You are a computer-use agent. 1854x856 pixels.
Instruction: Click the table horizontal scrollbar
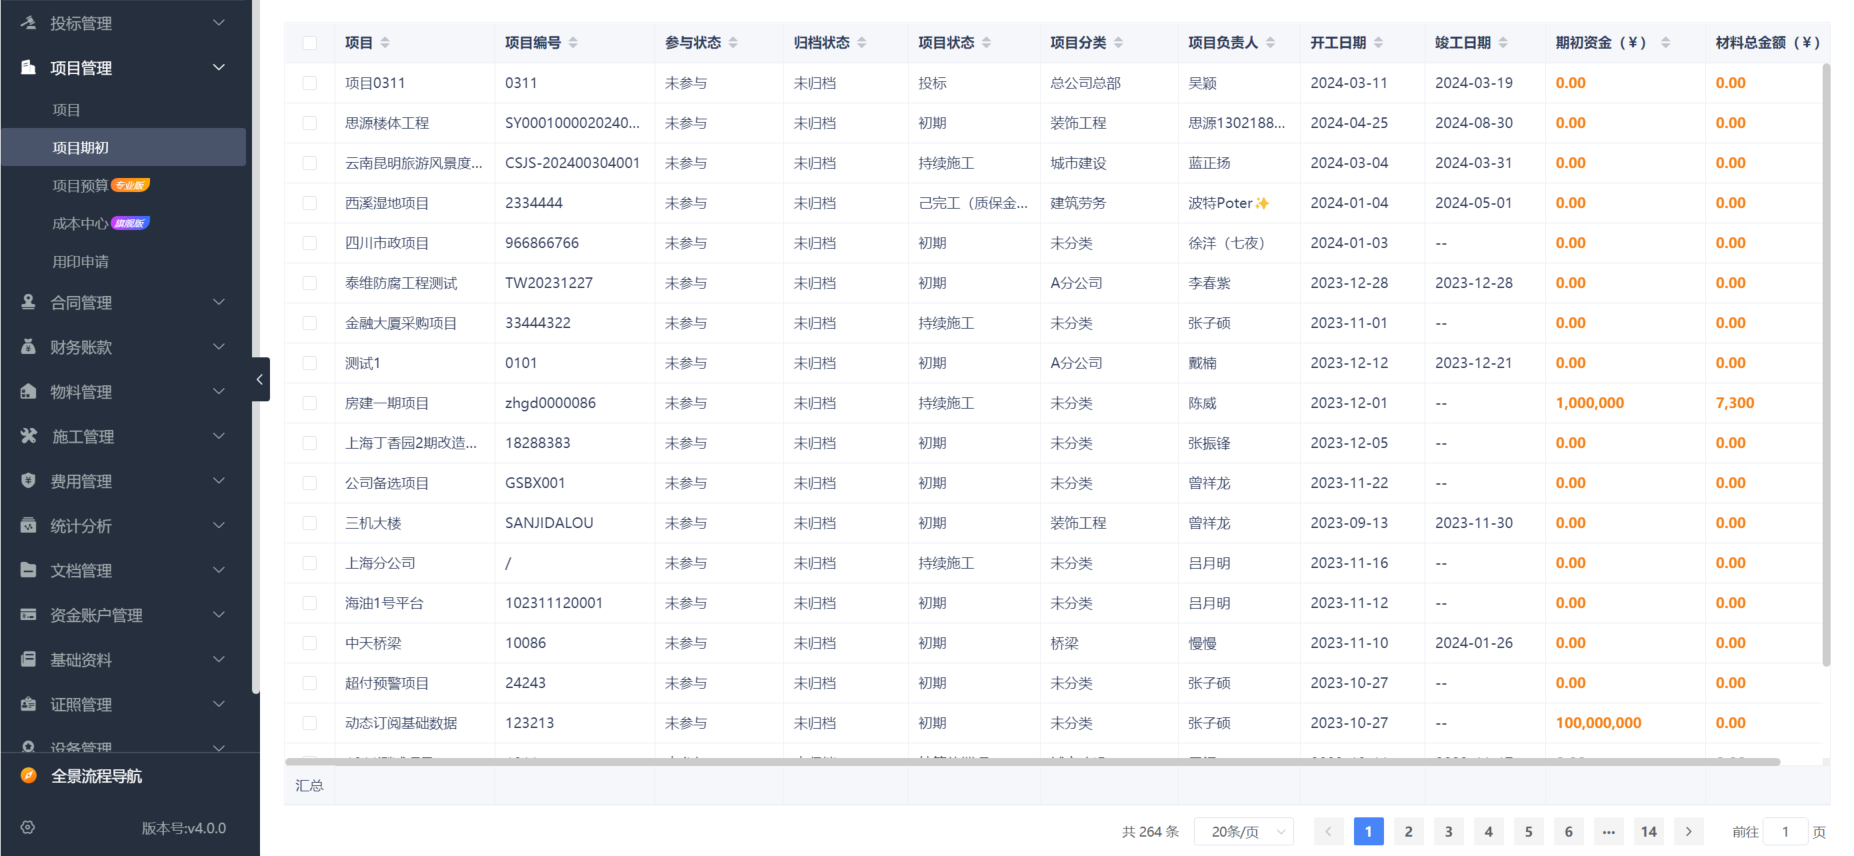pyautogui.click(x=1033, y=762)
